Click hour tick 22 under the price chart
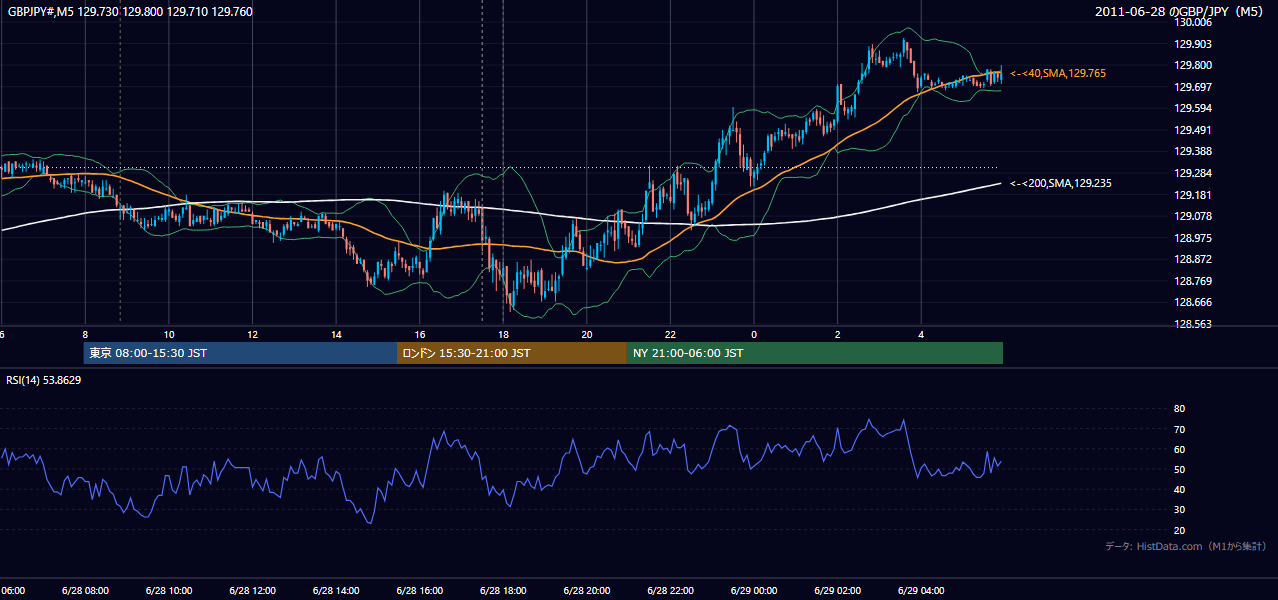 (670, 334)
